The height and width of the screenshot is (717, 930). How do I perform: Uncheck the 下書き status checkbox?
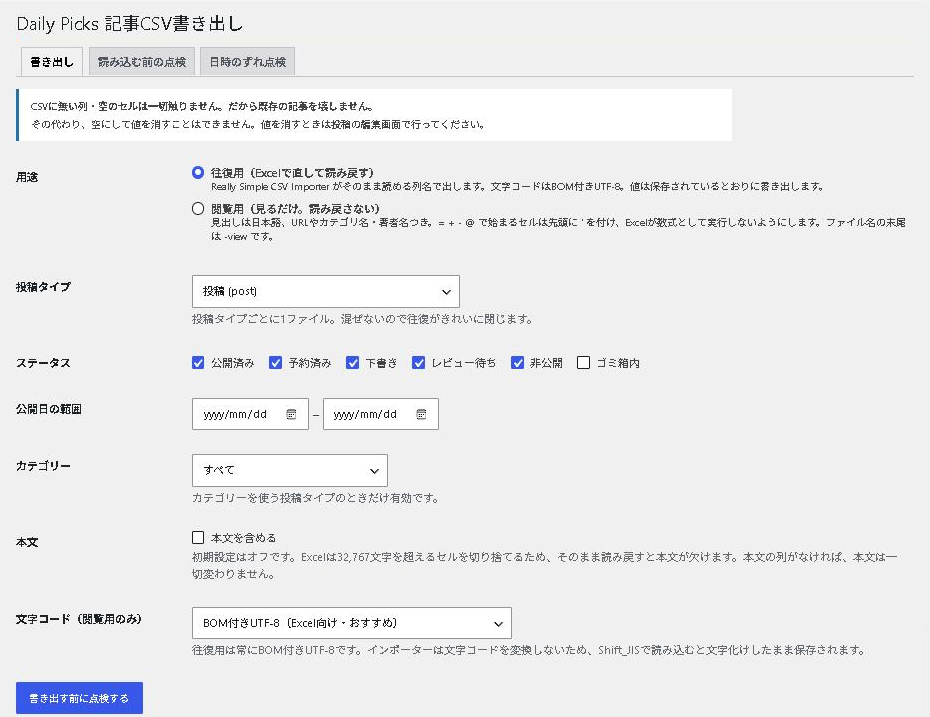[352, 362]
